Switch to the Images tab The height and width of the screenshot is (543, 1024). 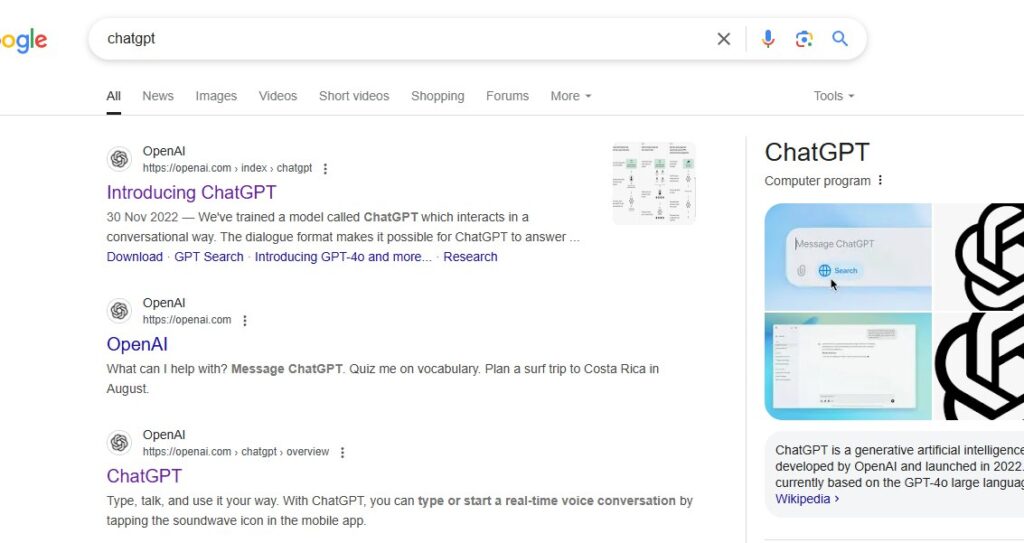click(216, 96)
